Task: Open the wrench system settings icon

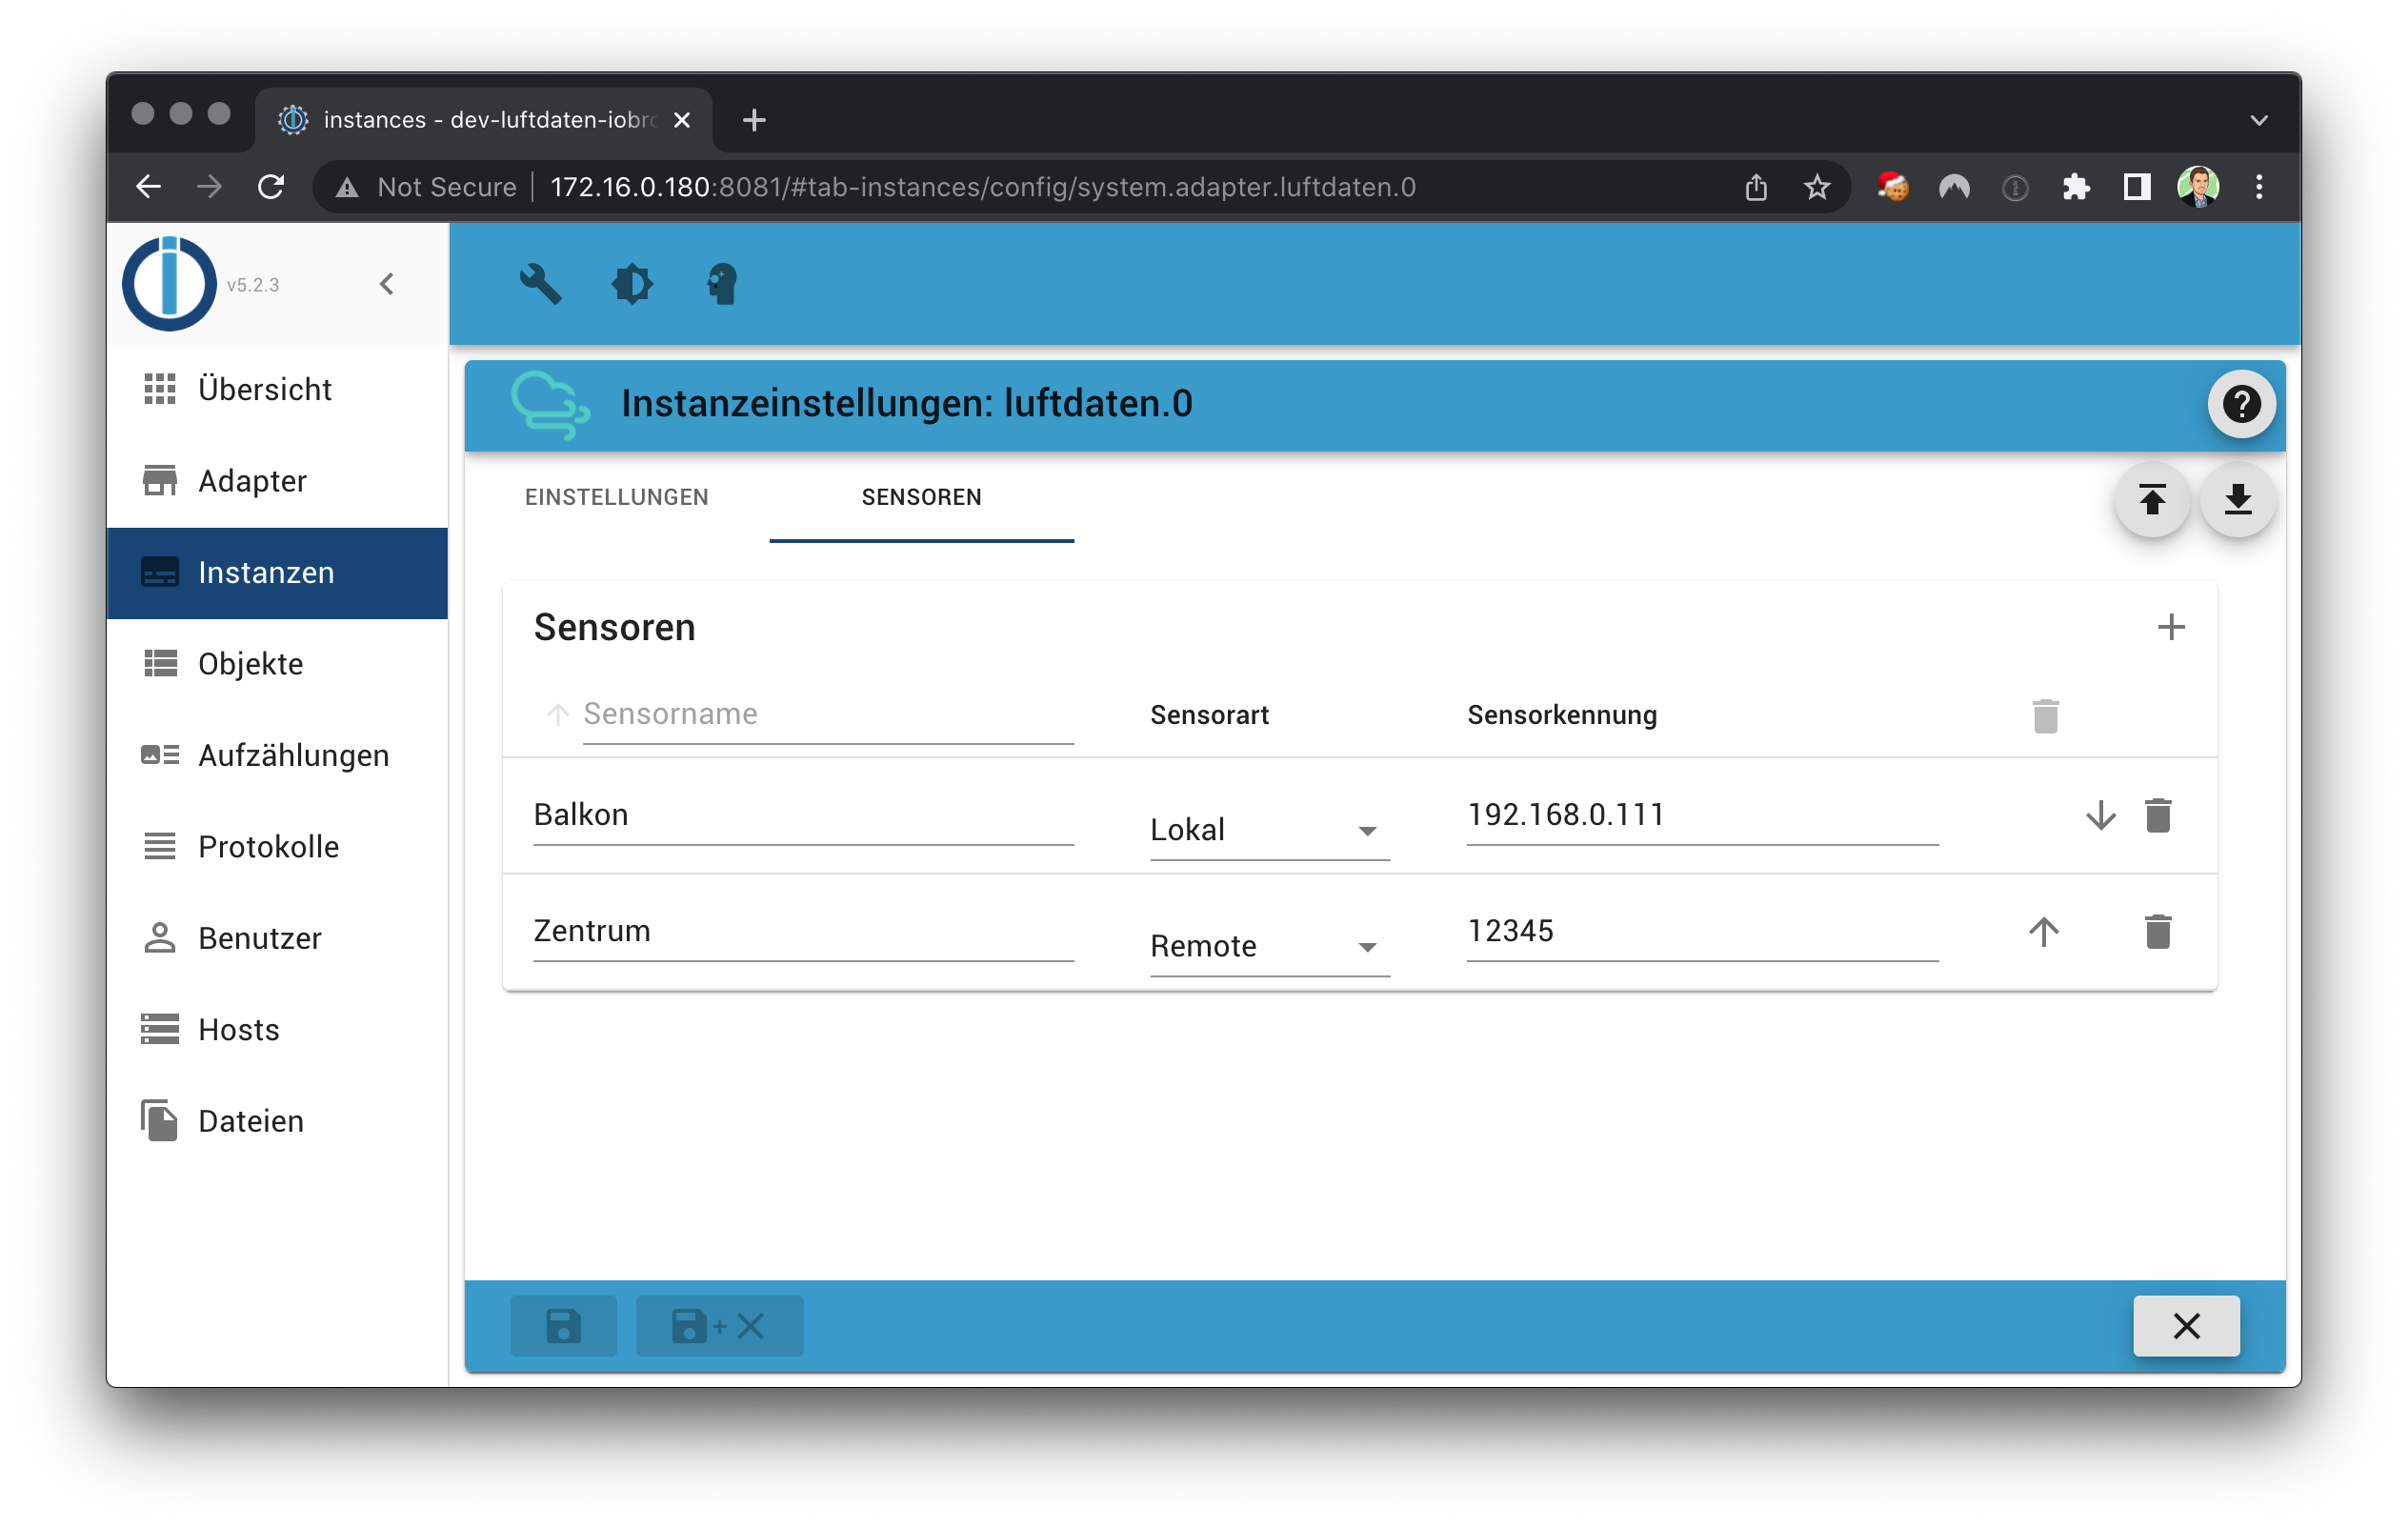Action: pos(540,284)
